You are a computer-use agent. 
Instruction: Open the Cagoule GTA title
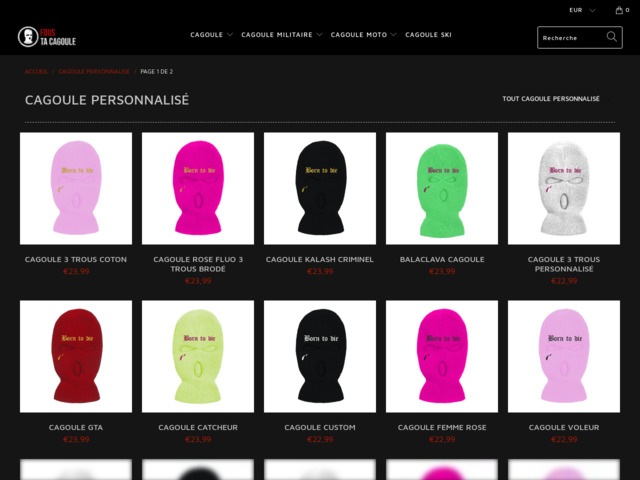[x=76, y=427]
